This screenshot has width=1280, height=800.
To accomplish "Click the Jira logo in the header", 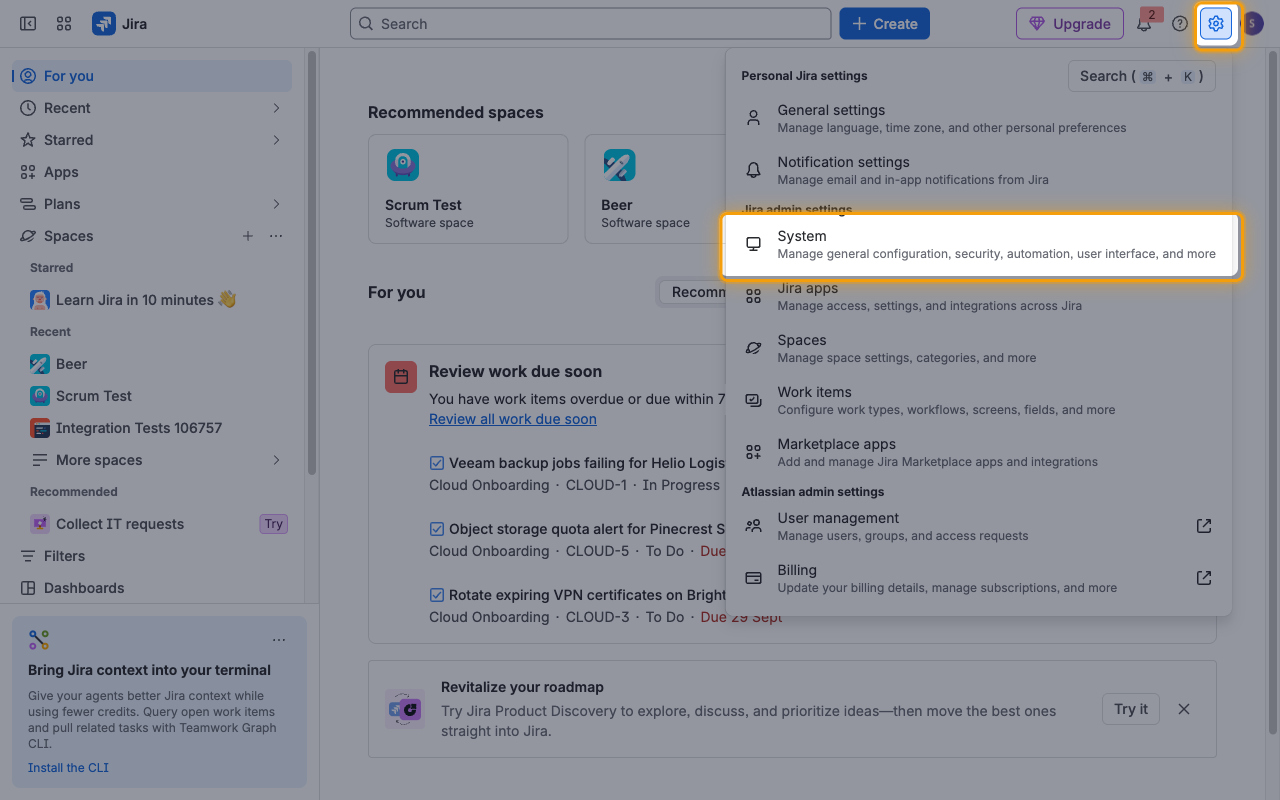I will click(x=120, y=24).
